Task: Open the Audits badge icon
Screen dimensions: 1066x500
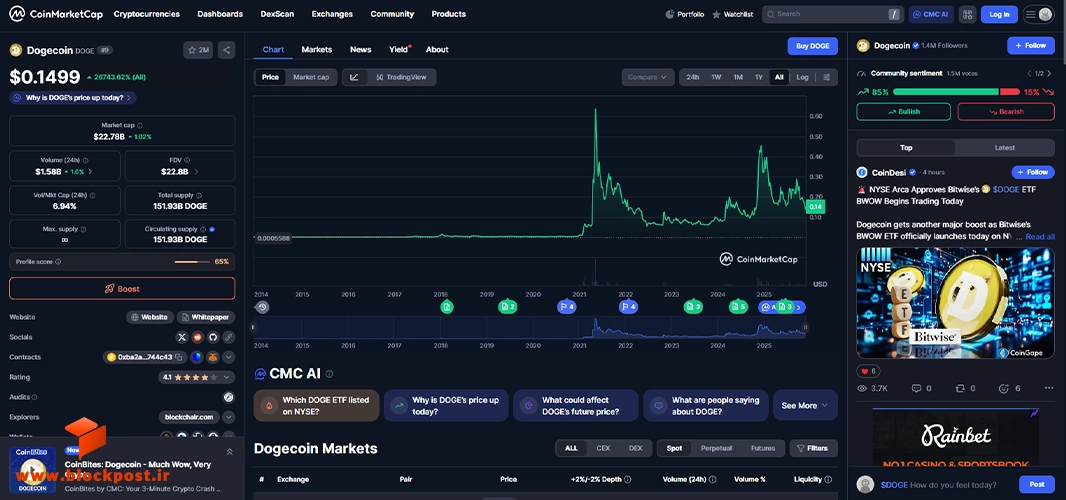Action: point(229,397)
